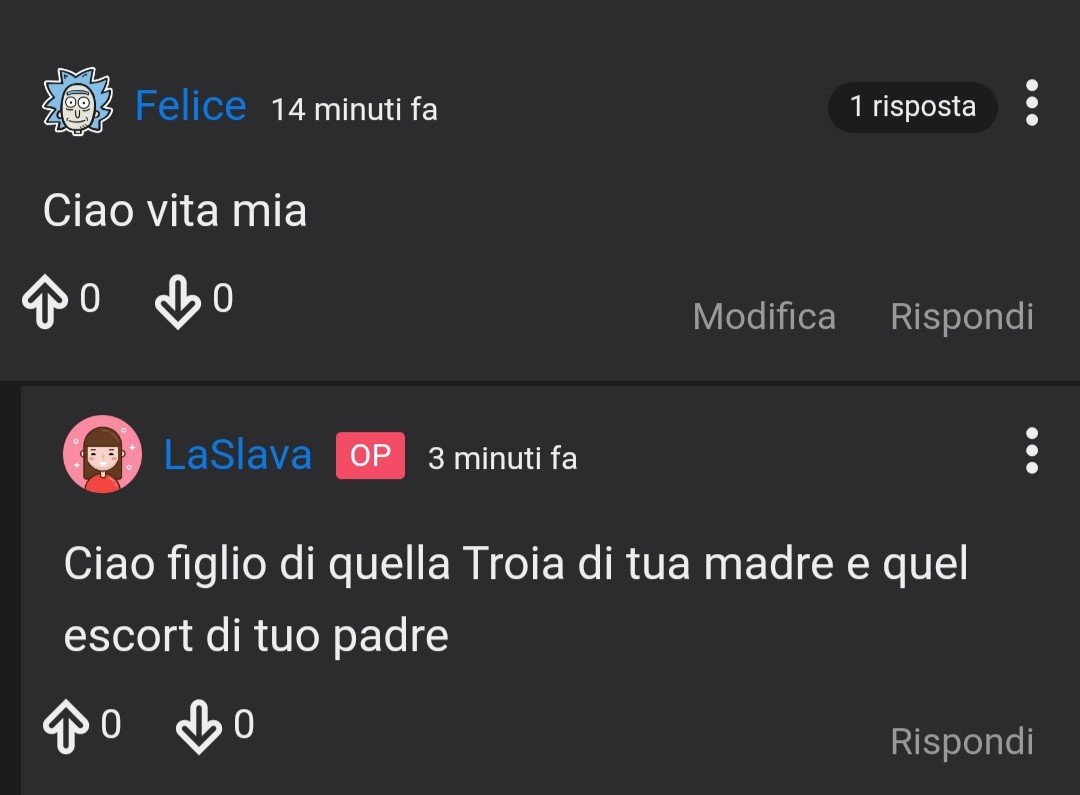Downvote Felice's comment
Image resolution: width=1080 pixels, height=795 pixels.
click(178, 301)
